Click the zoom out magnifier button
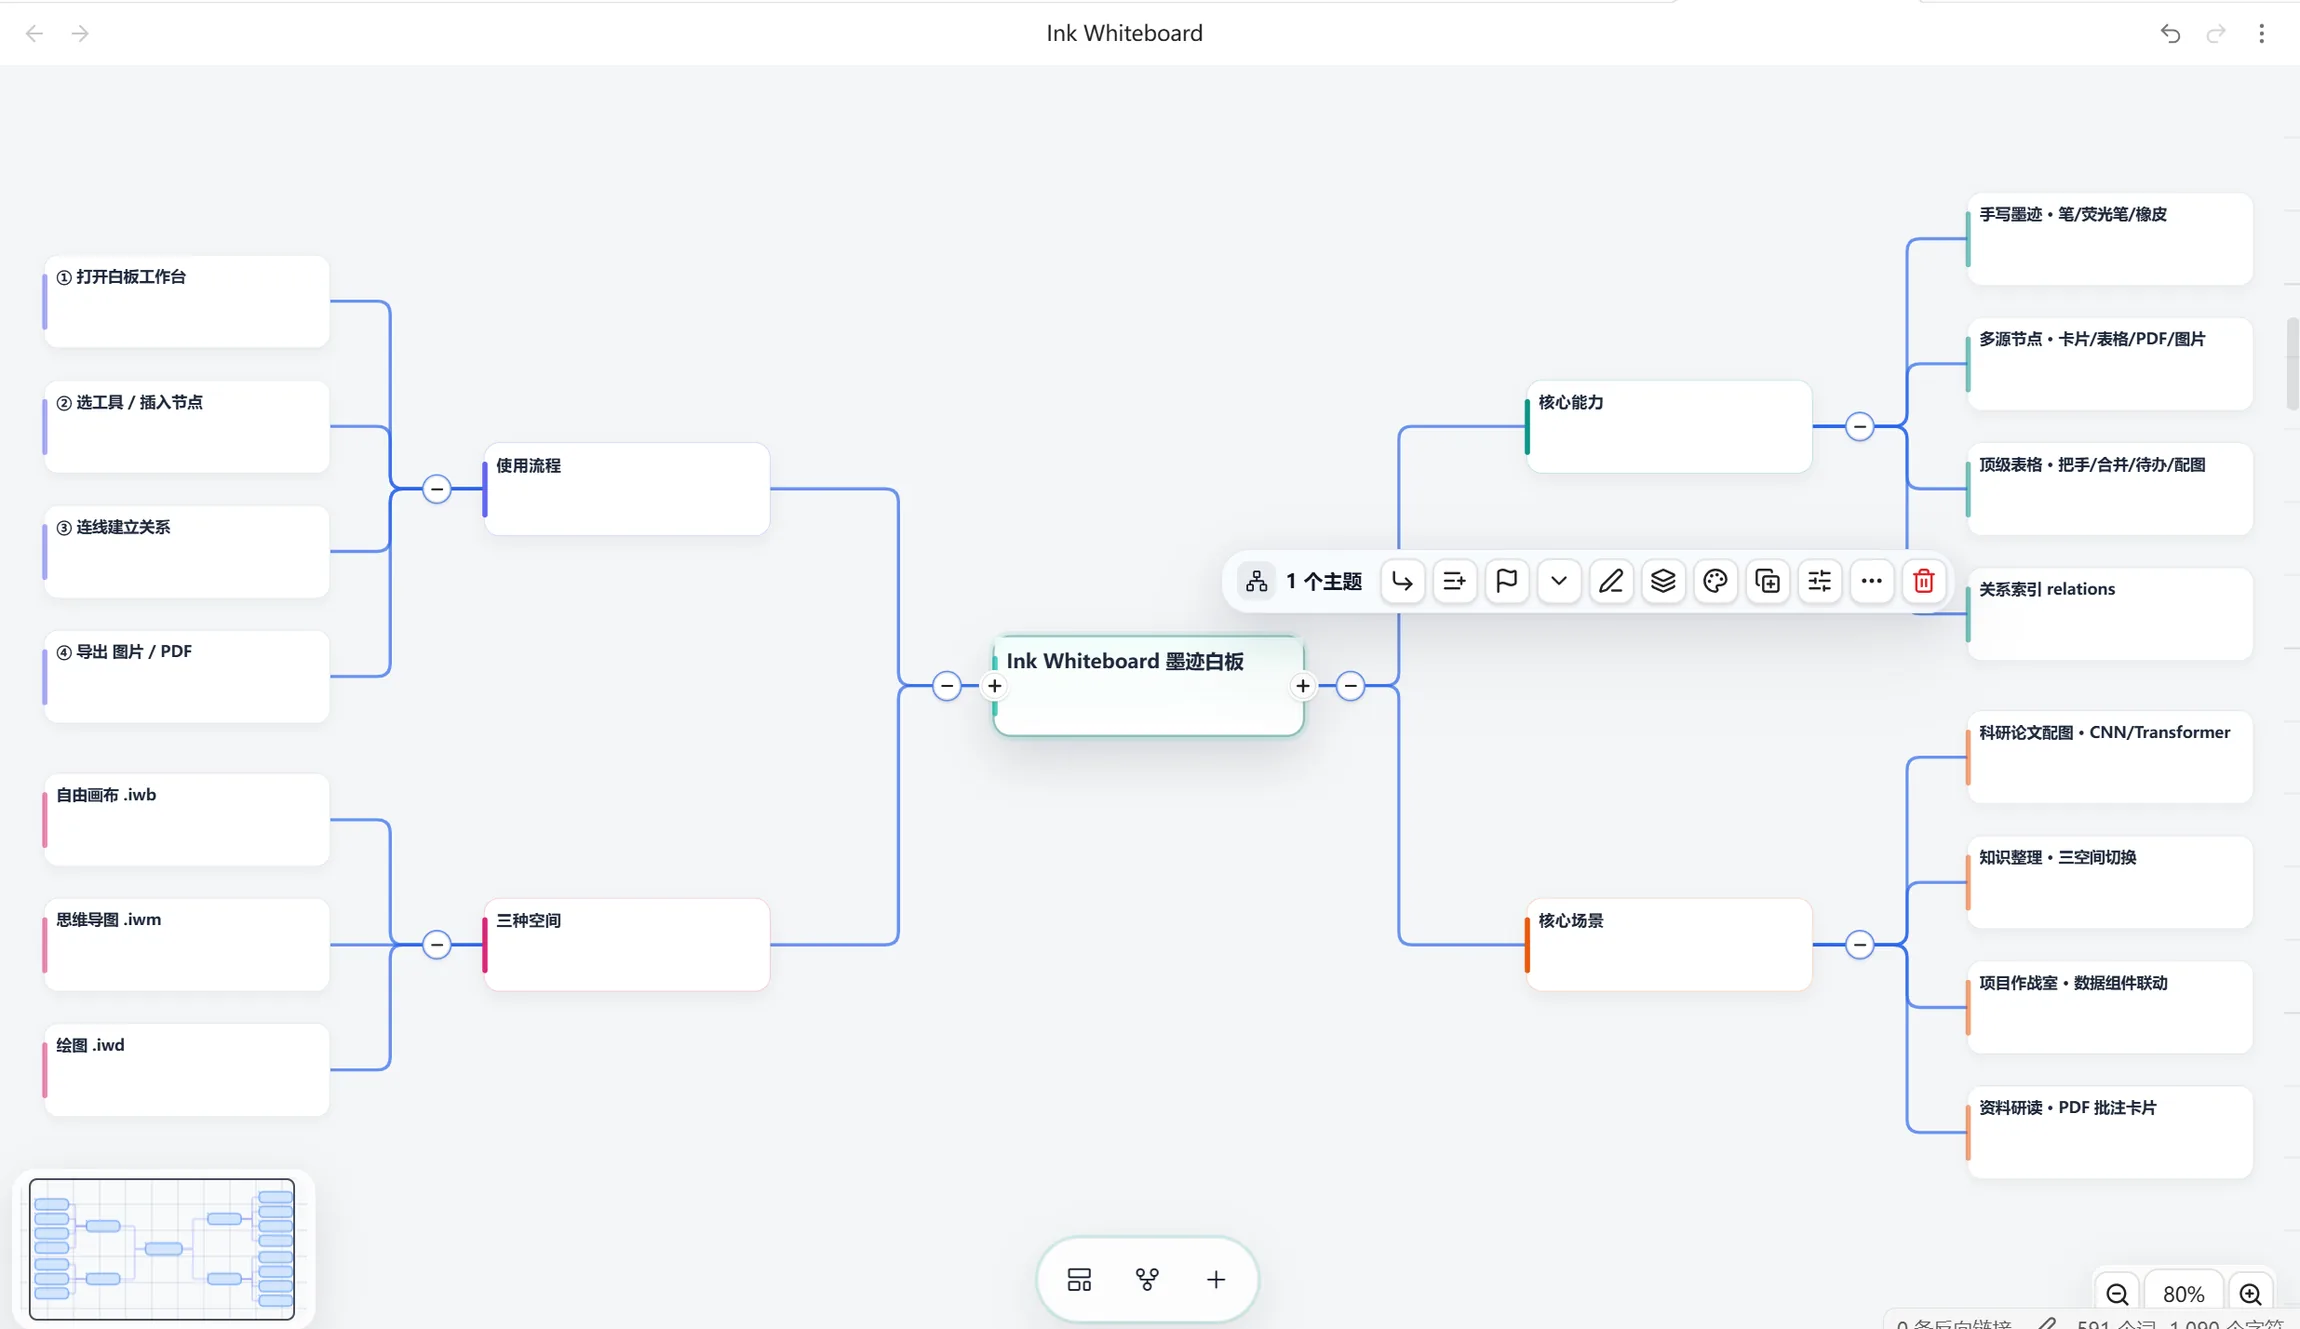This screenshot has height=1329, width=2300. click(2117, 1294)
